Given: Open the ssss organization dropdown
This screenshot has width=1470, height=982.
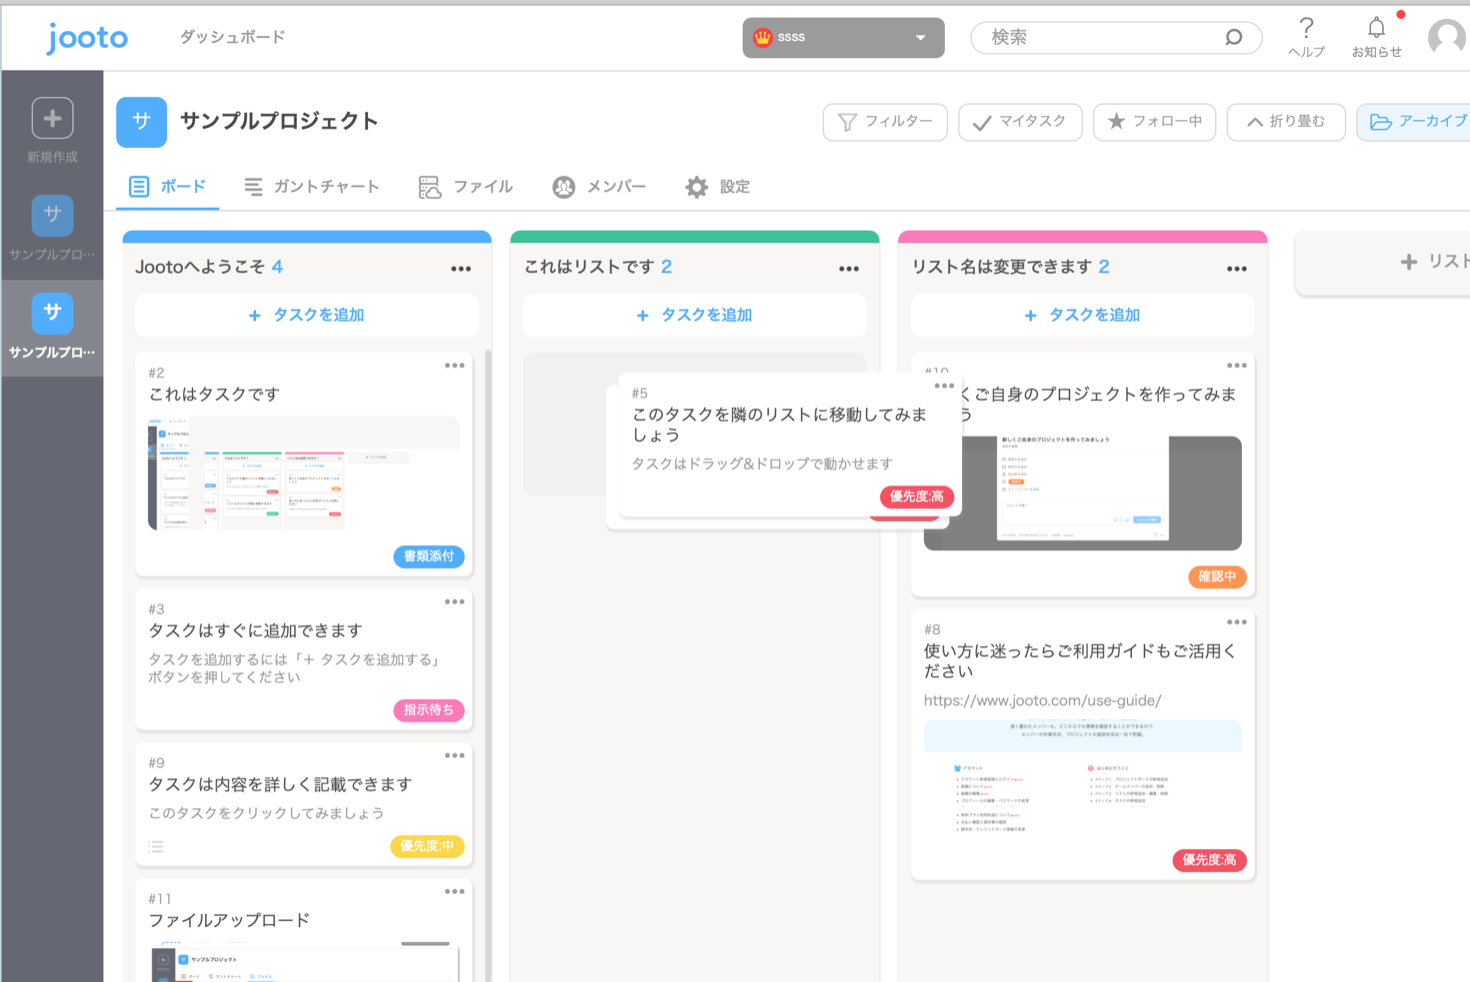Looking at the screenshot, I should pos(843,38).
